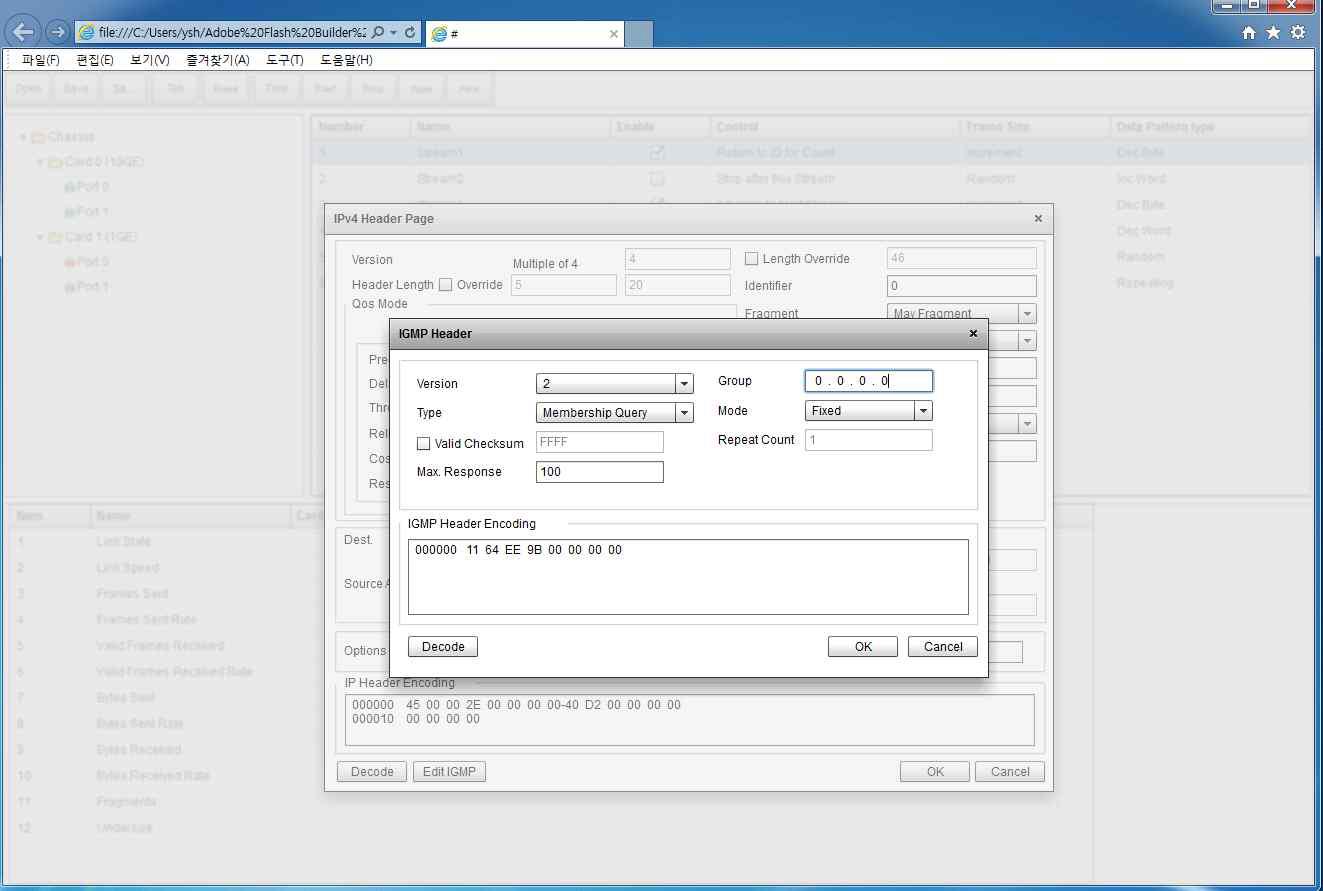
Task: Click the checksum FFFF field
Action: click(600, 442)
